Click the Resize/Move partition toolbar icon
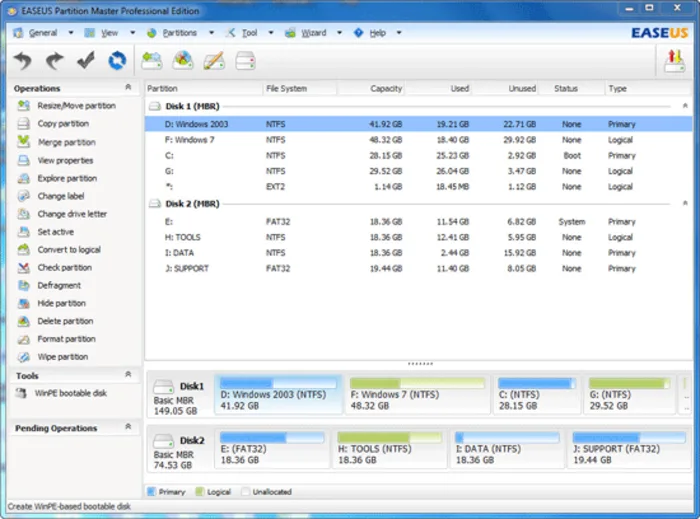700x519 pixels. [151, 60]
